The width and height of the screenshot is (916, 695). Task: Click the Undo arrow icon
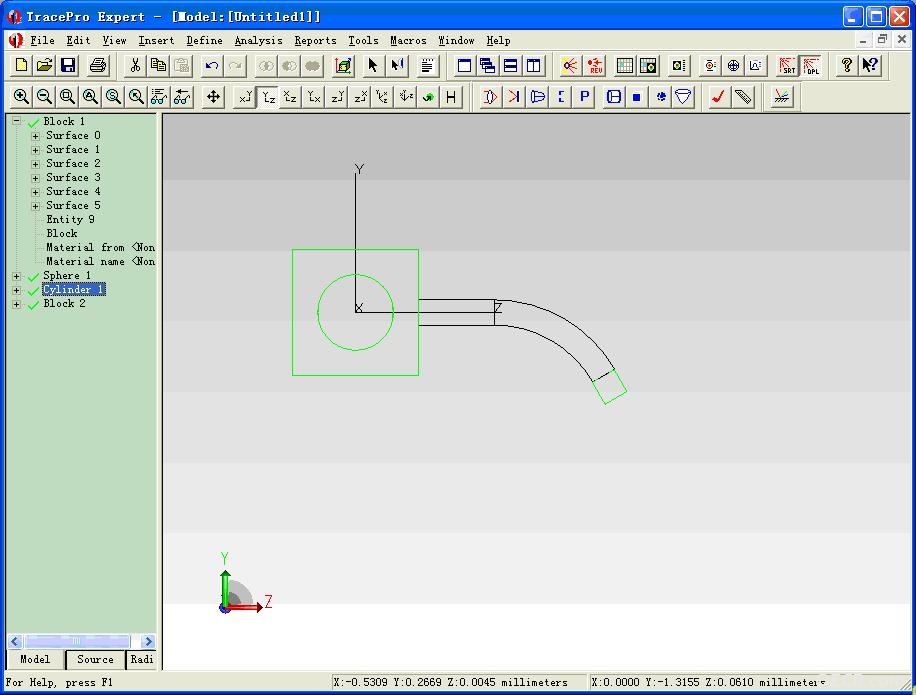pos(212,65)
